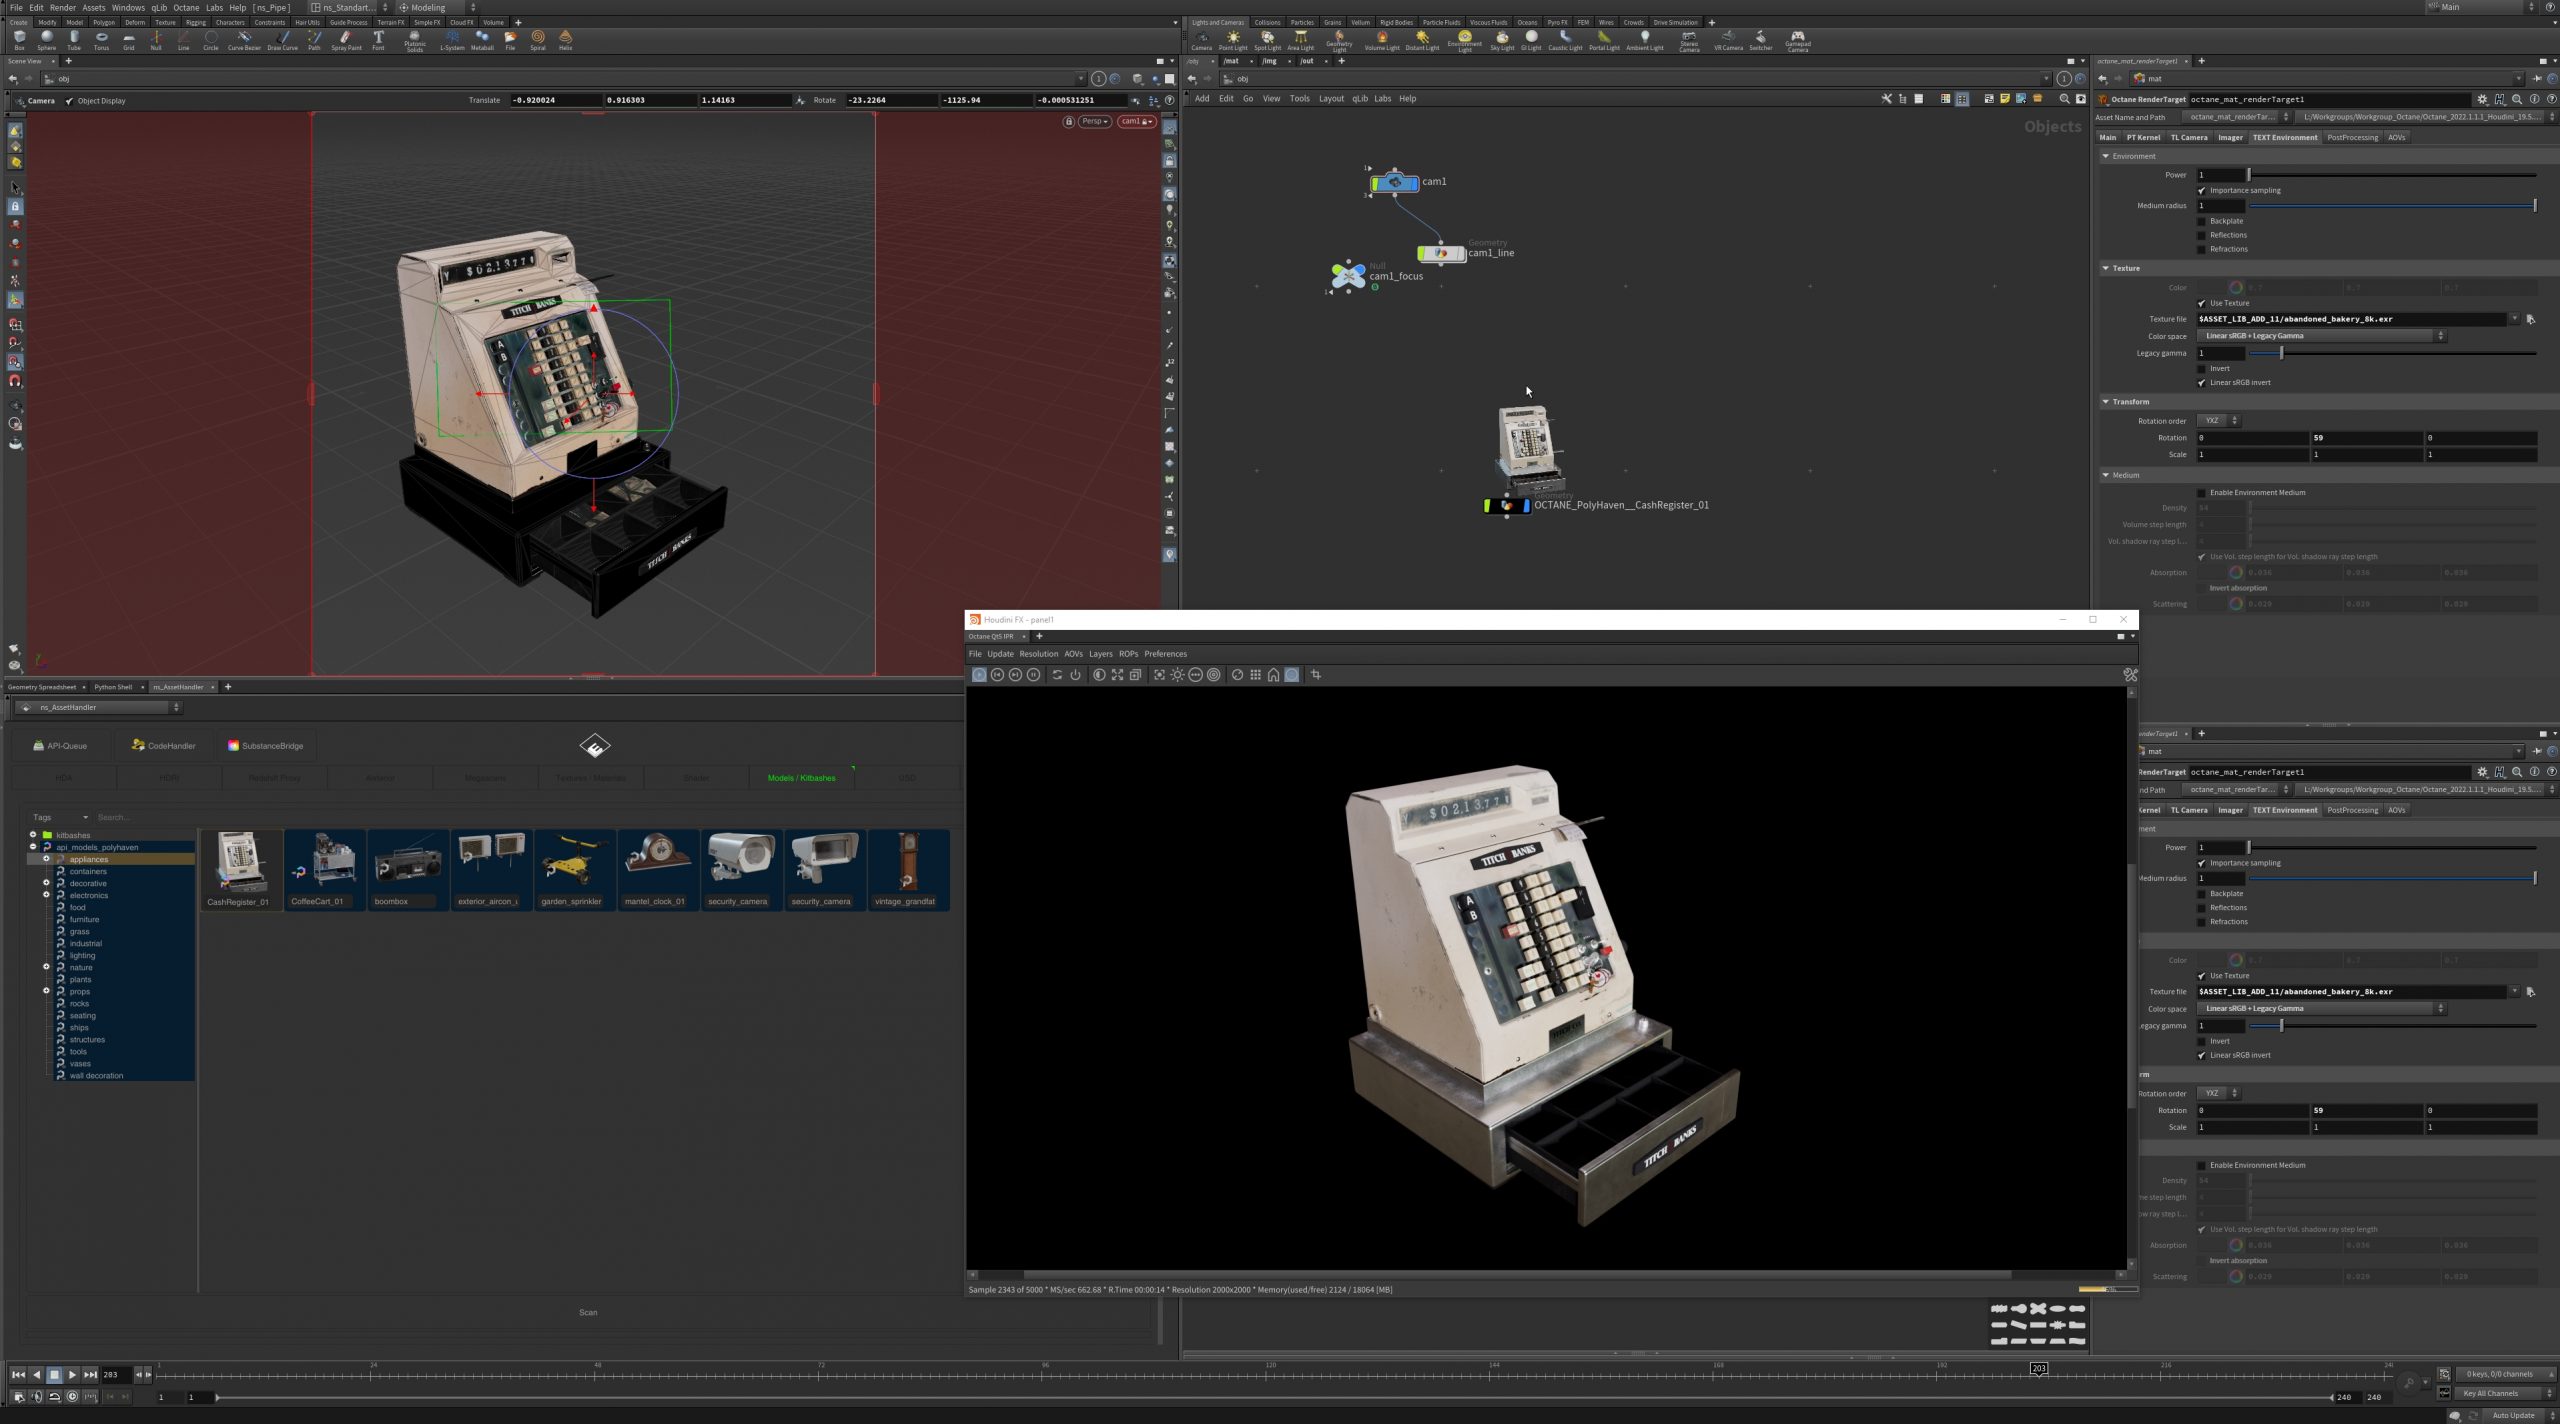Enable the Backplate checkbox
Screen dimensions: 2560x1424
pyautogui.click(x=2202, y=221)
